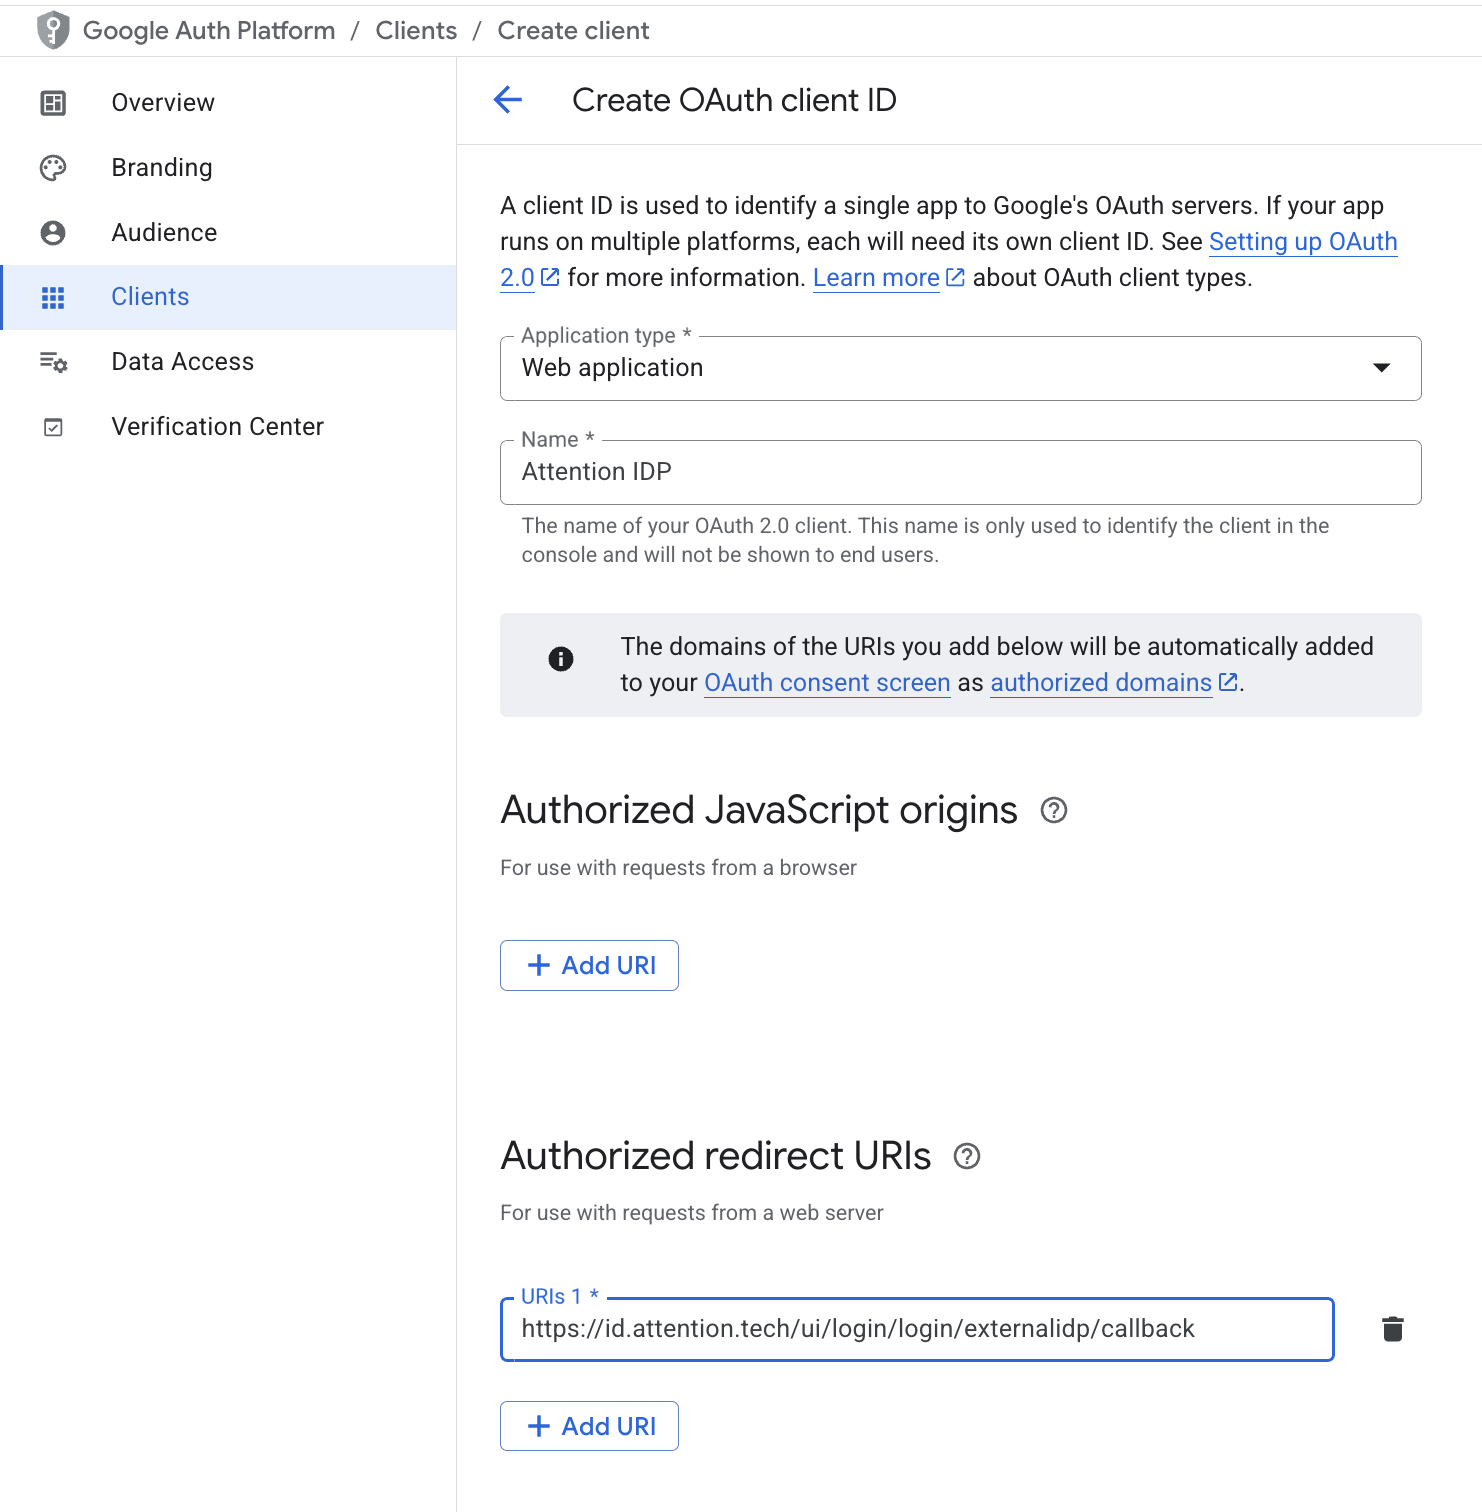This screenshot has width=1482, height=1512.
Task: Add URI under Authorized JavaScript origins
Action: [x=589, y=965]
